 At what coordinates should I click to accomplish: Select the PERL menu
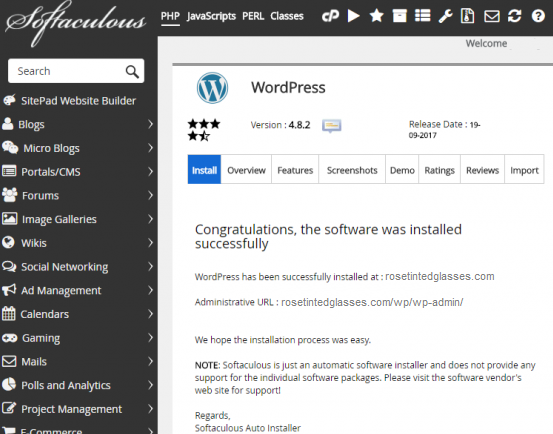tap(253, 16)
